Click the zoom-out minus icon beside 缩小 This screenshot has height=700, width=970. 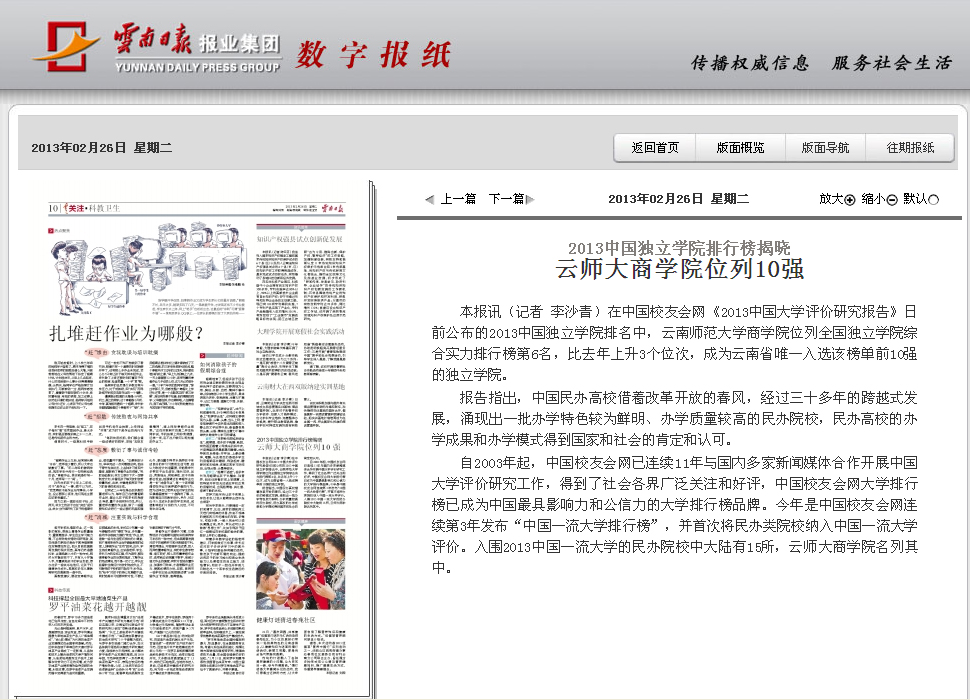[x=891, y=200]
